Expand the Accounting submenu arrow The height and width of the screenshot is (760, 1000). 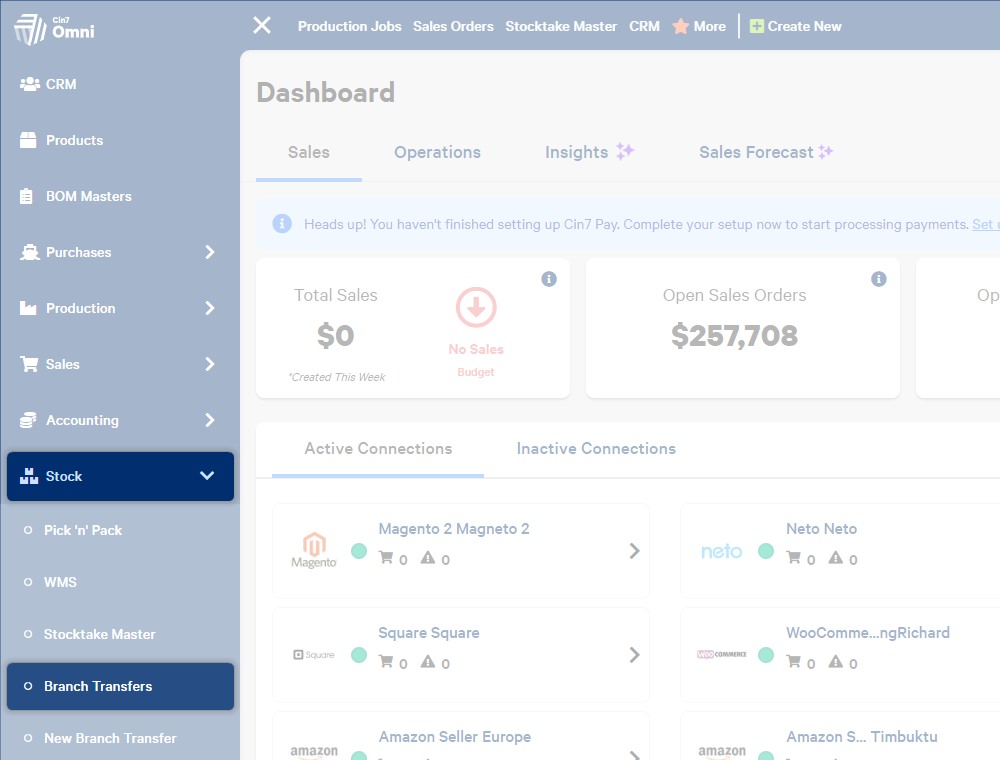click(x=210, y=420)
